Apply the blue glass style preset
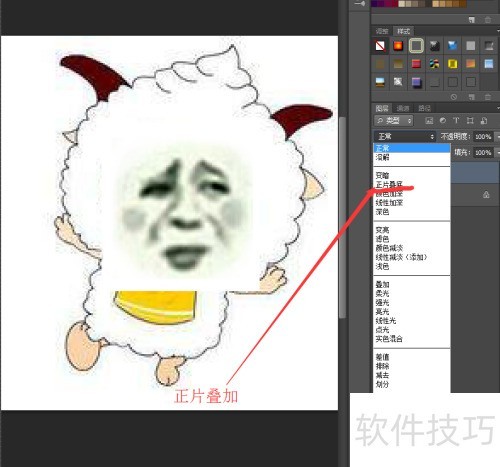500x467 pixels. [452, 46]
